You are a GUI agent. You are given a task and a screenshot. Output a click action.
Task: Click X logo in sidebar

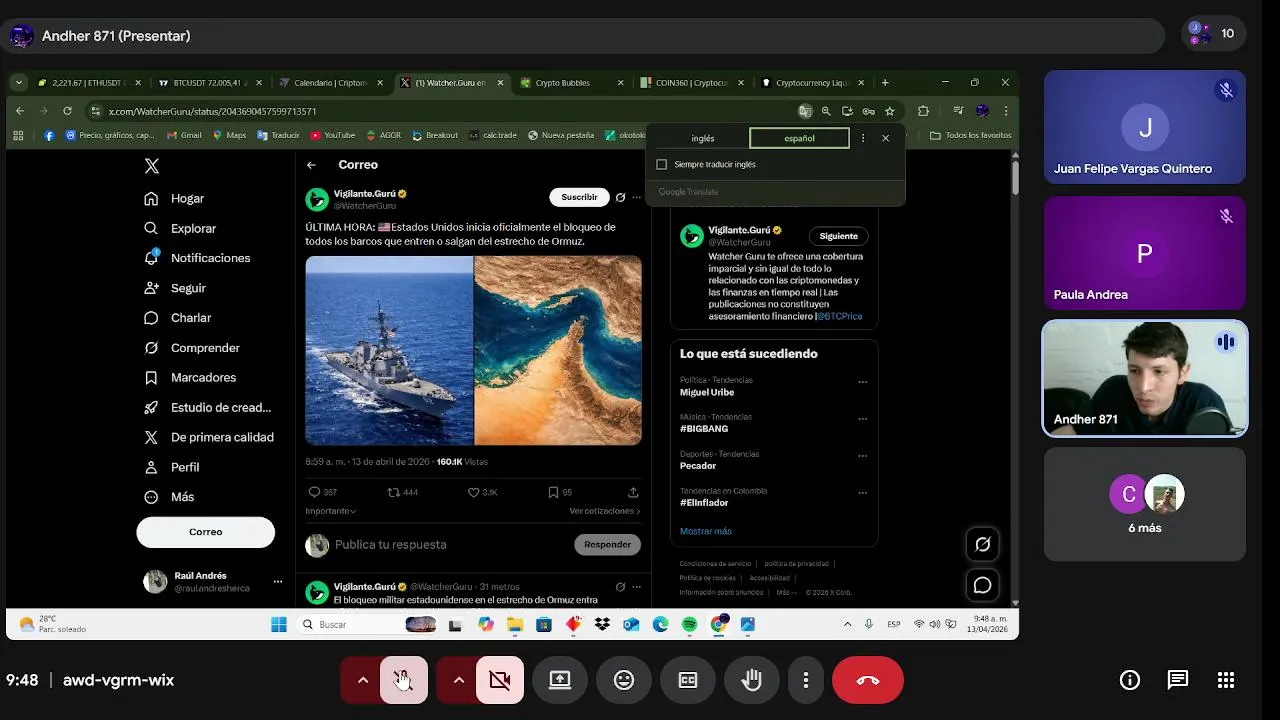[x=152, y=166]
